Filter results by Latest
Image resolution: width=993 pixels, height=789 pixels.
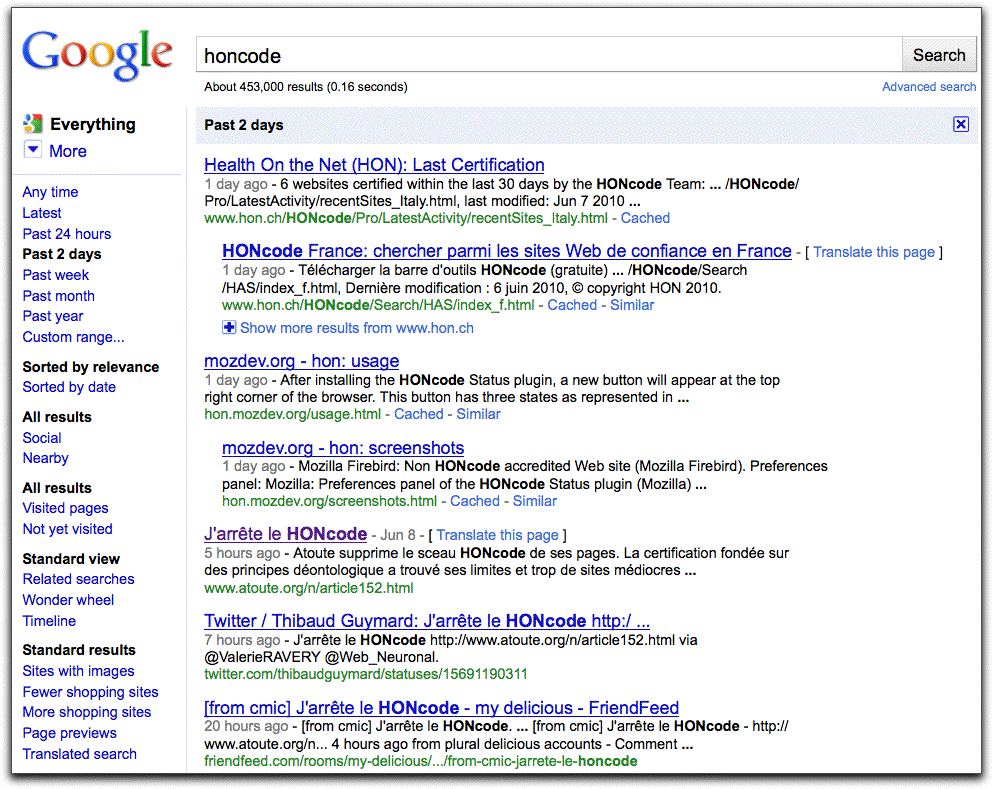click(42, 213)
